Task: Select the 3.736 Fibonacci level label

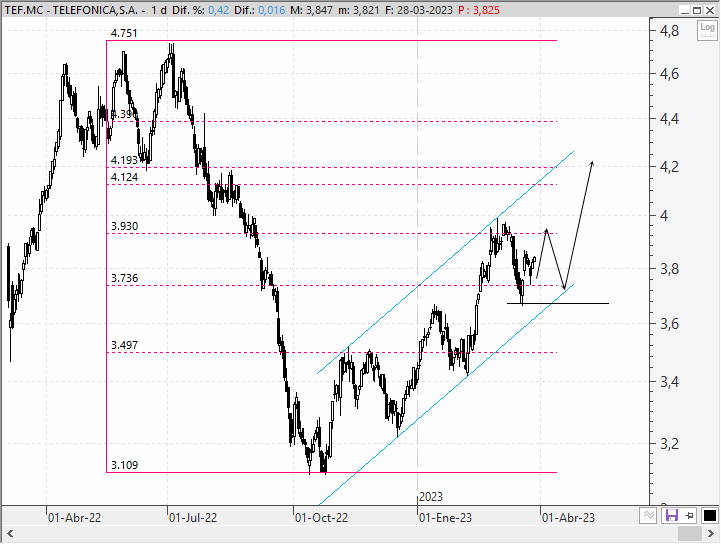Action: [124, 278]
